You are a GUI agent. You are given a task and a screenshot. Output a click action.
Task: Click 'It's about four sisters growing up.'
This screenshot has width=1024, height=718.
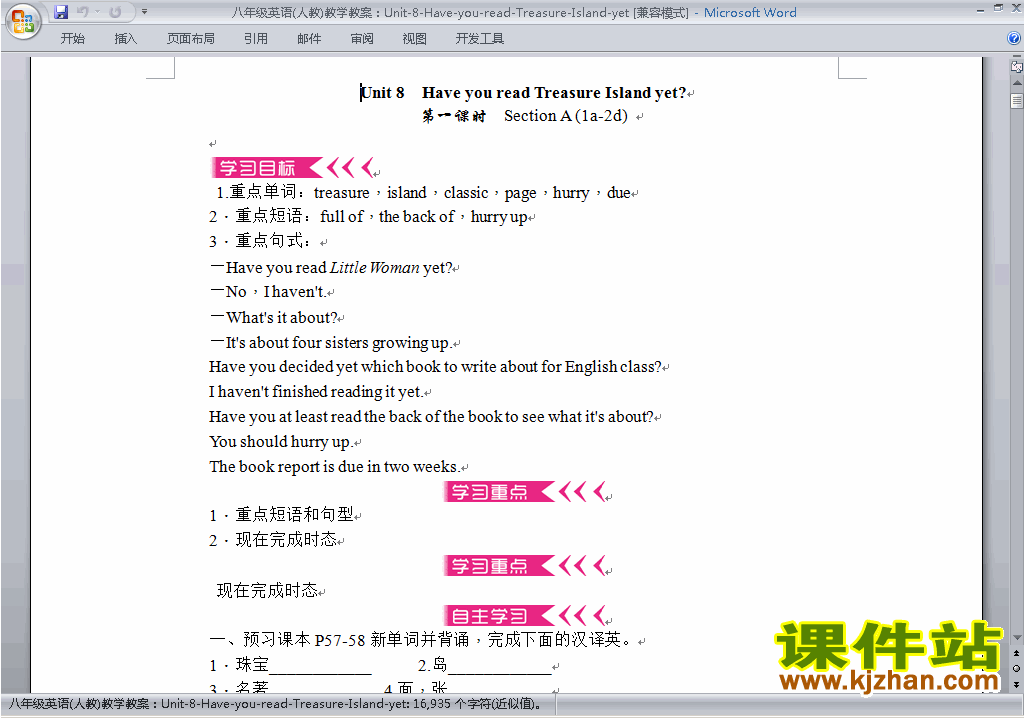pyautogui.click(x=330, y=343)
